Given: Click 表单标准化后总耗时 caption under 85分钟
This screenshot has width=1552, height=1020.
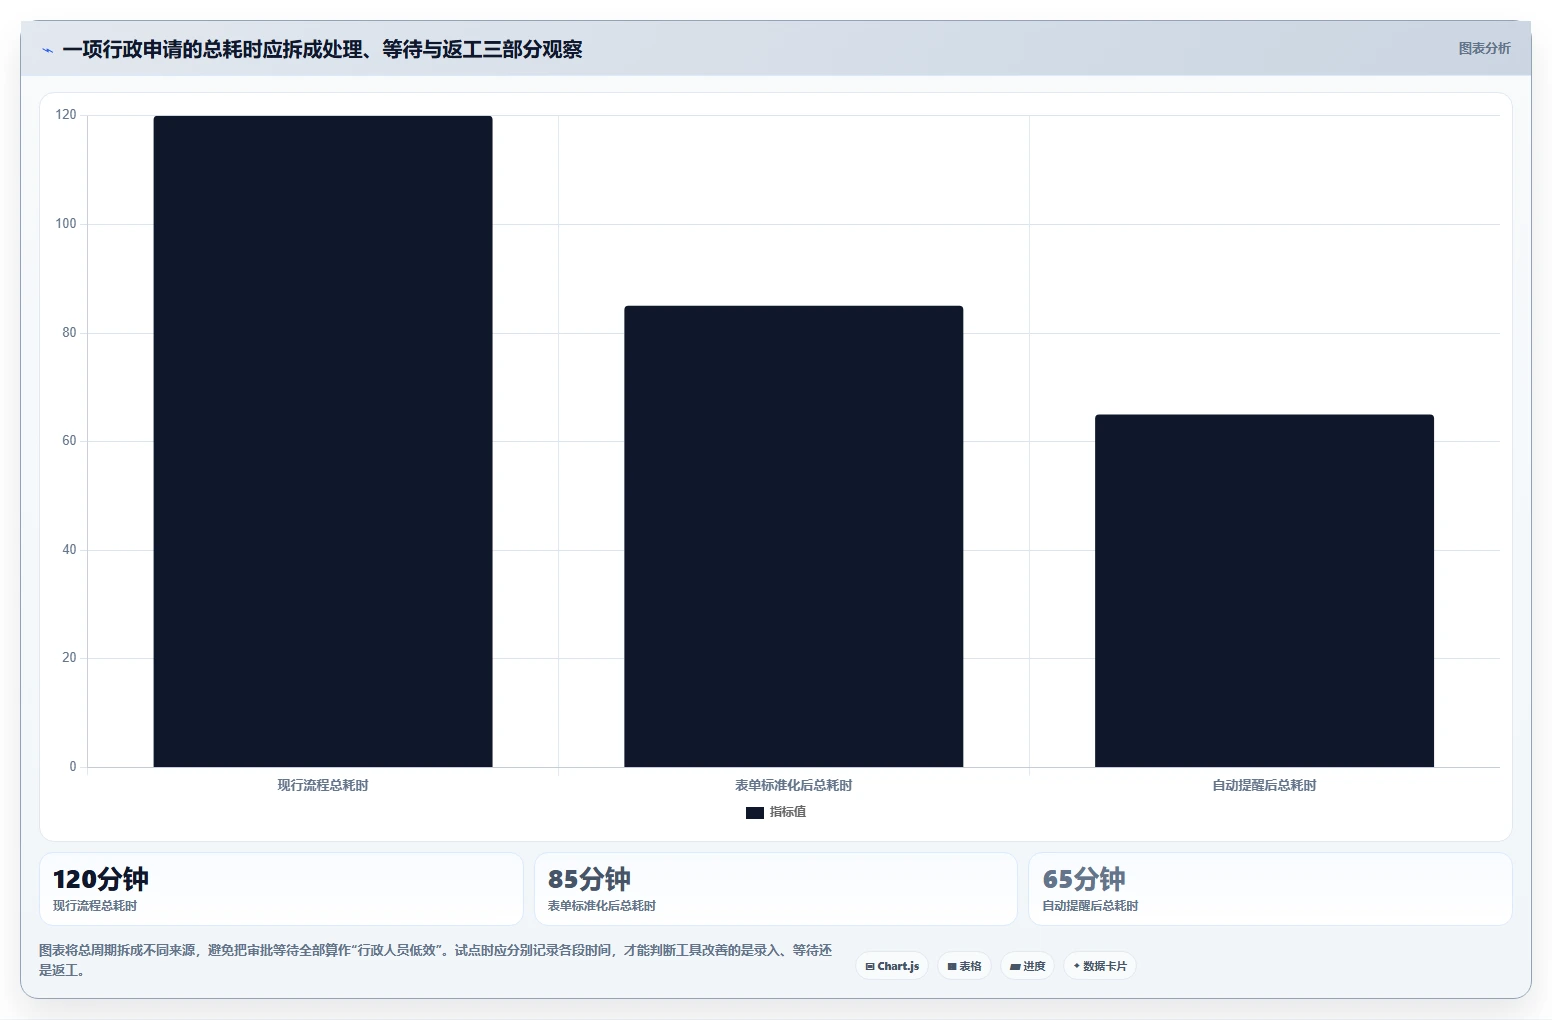Looking at the screenshot, I should 602,906.
